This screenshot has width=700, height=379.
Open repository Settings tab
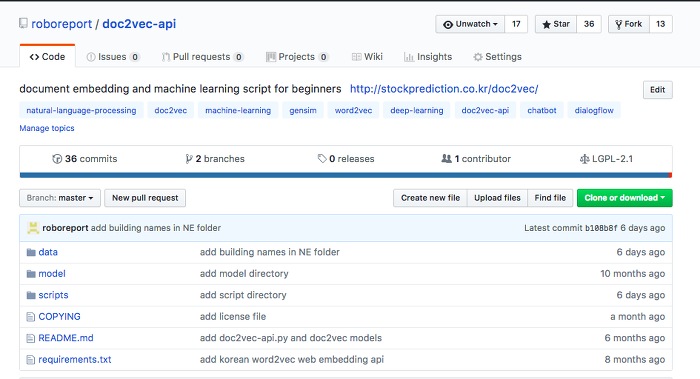[497, 57]
